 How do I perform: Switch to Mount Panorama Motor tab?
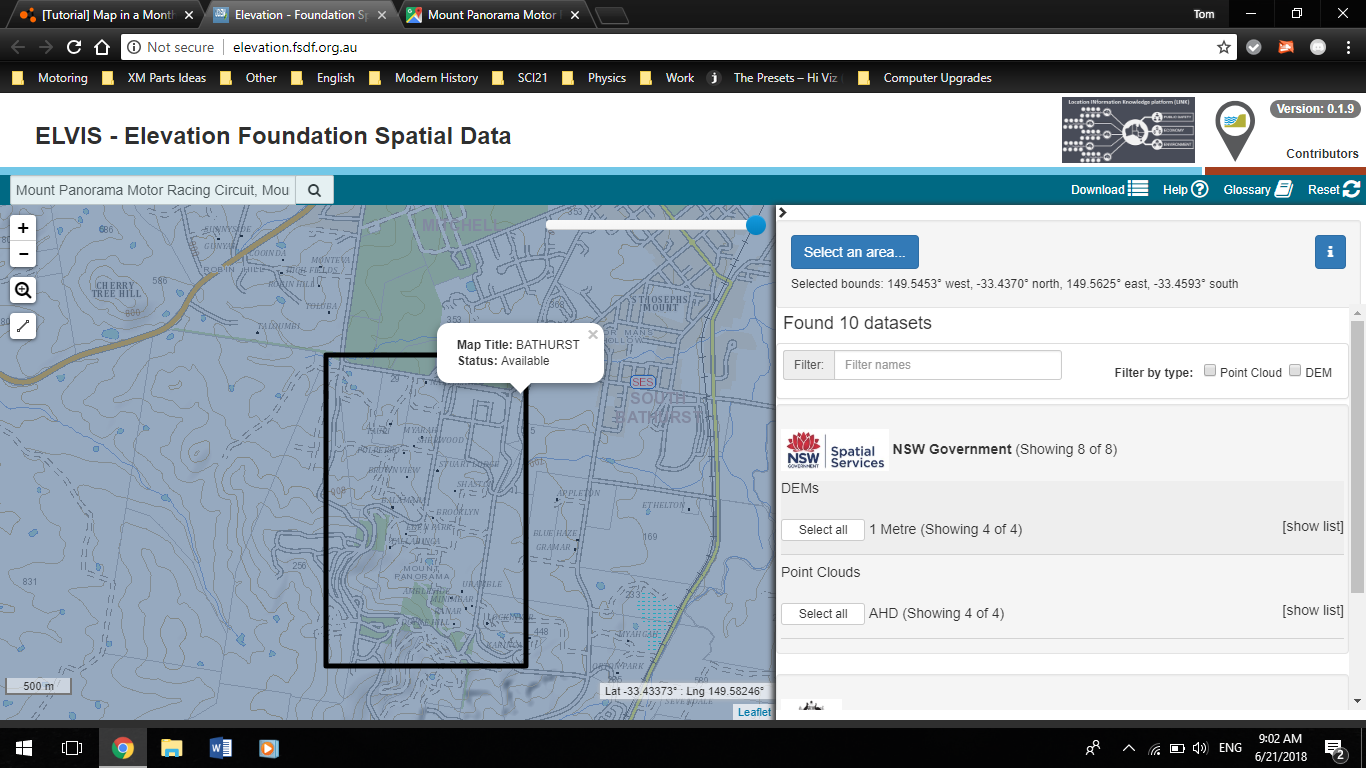click(494, 15)
